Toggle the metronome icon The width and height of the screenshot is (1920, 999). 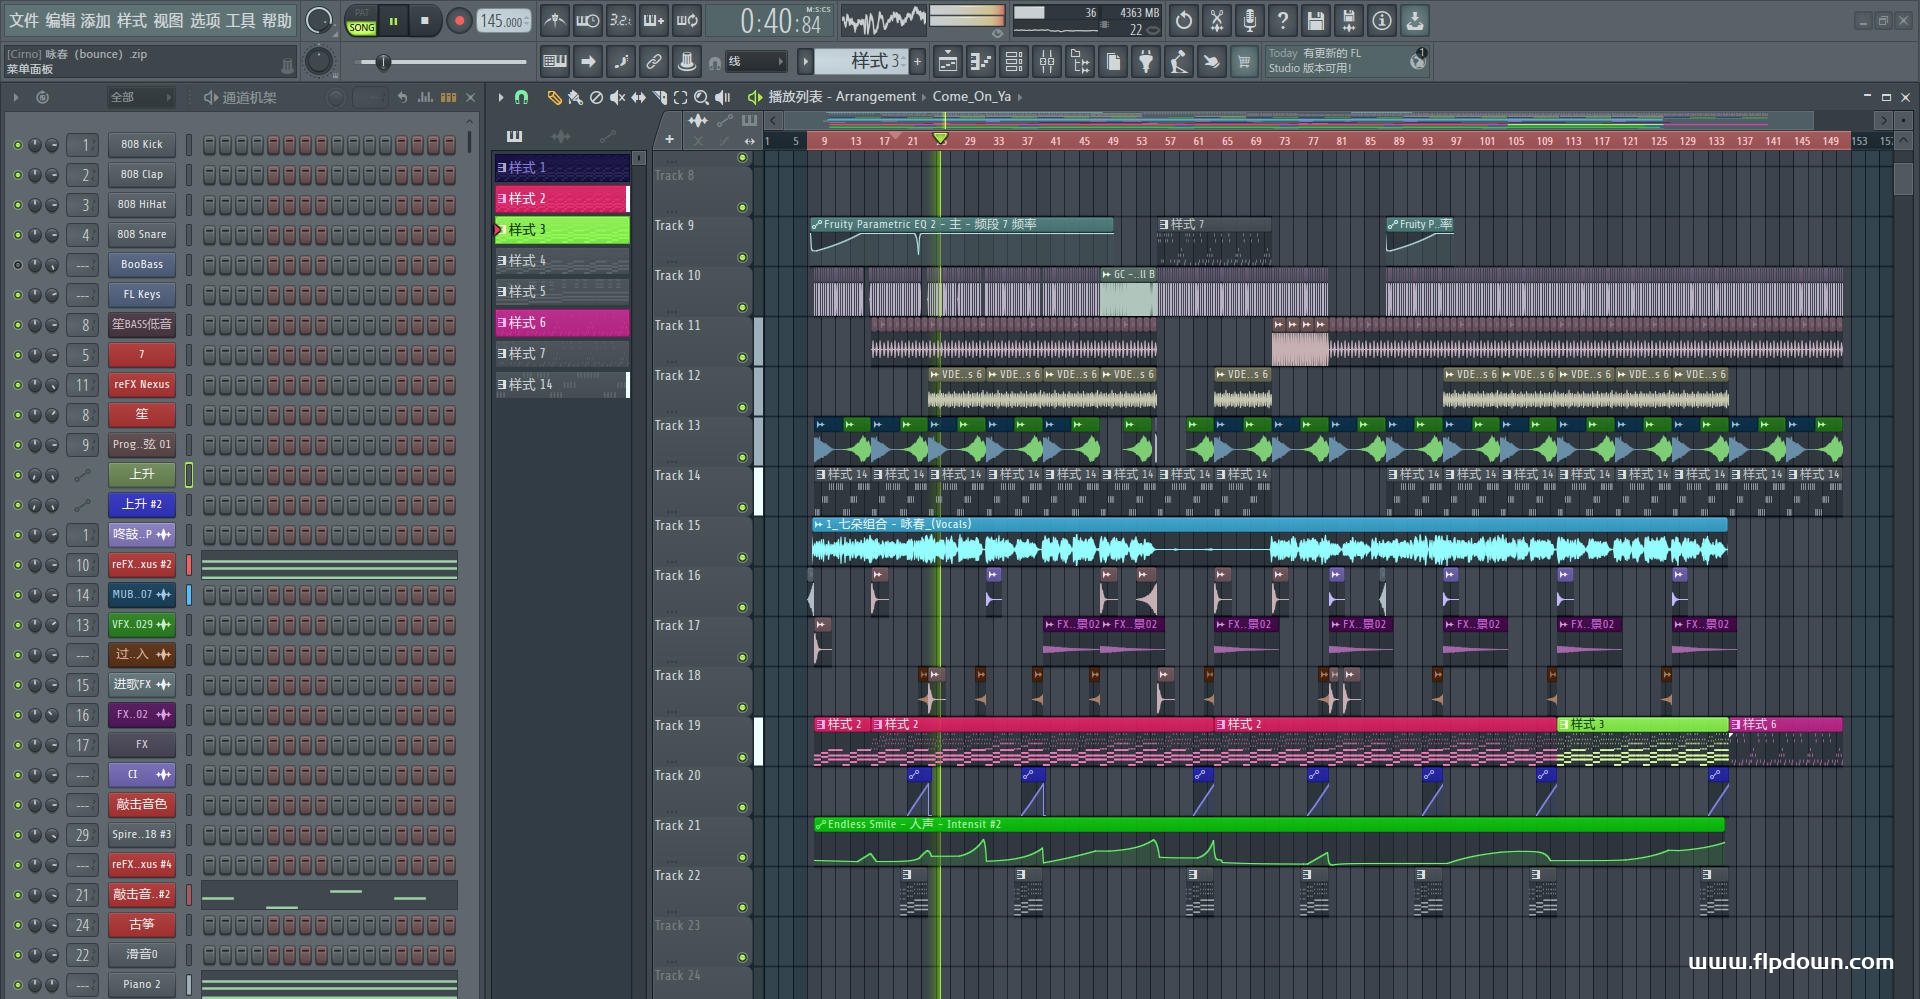click(555, 20)
